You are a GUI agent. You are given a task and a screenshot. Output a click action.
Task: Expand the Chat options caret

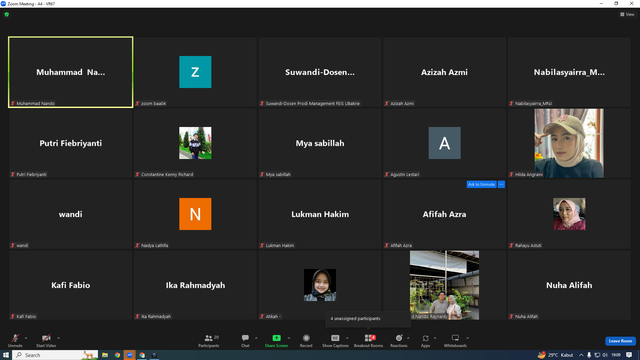point(256,338)
